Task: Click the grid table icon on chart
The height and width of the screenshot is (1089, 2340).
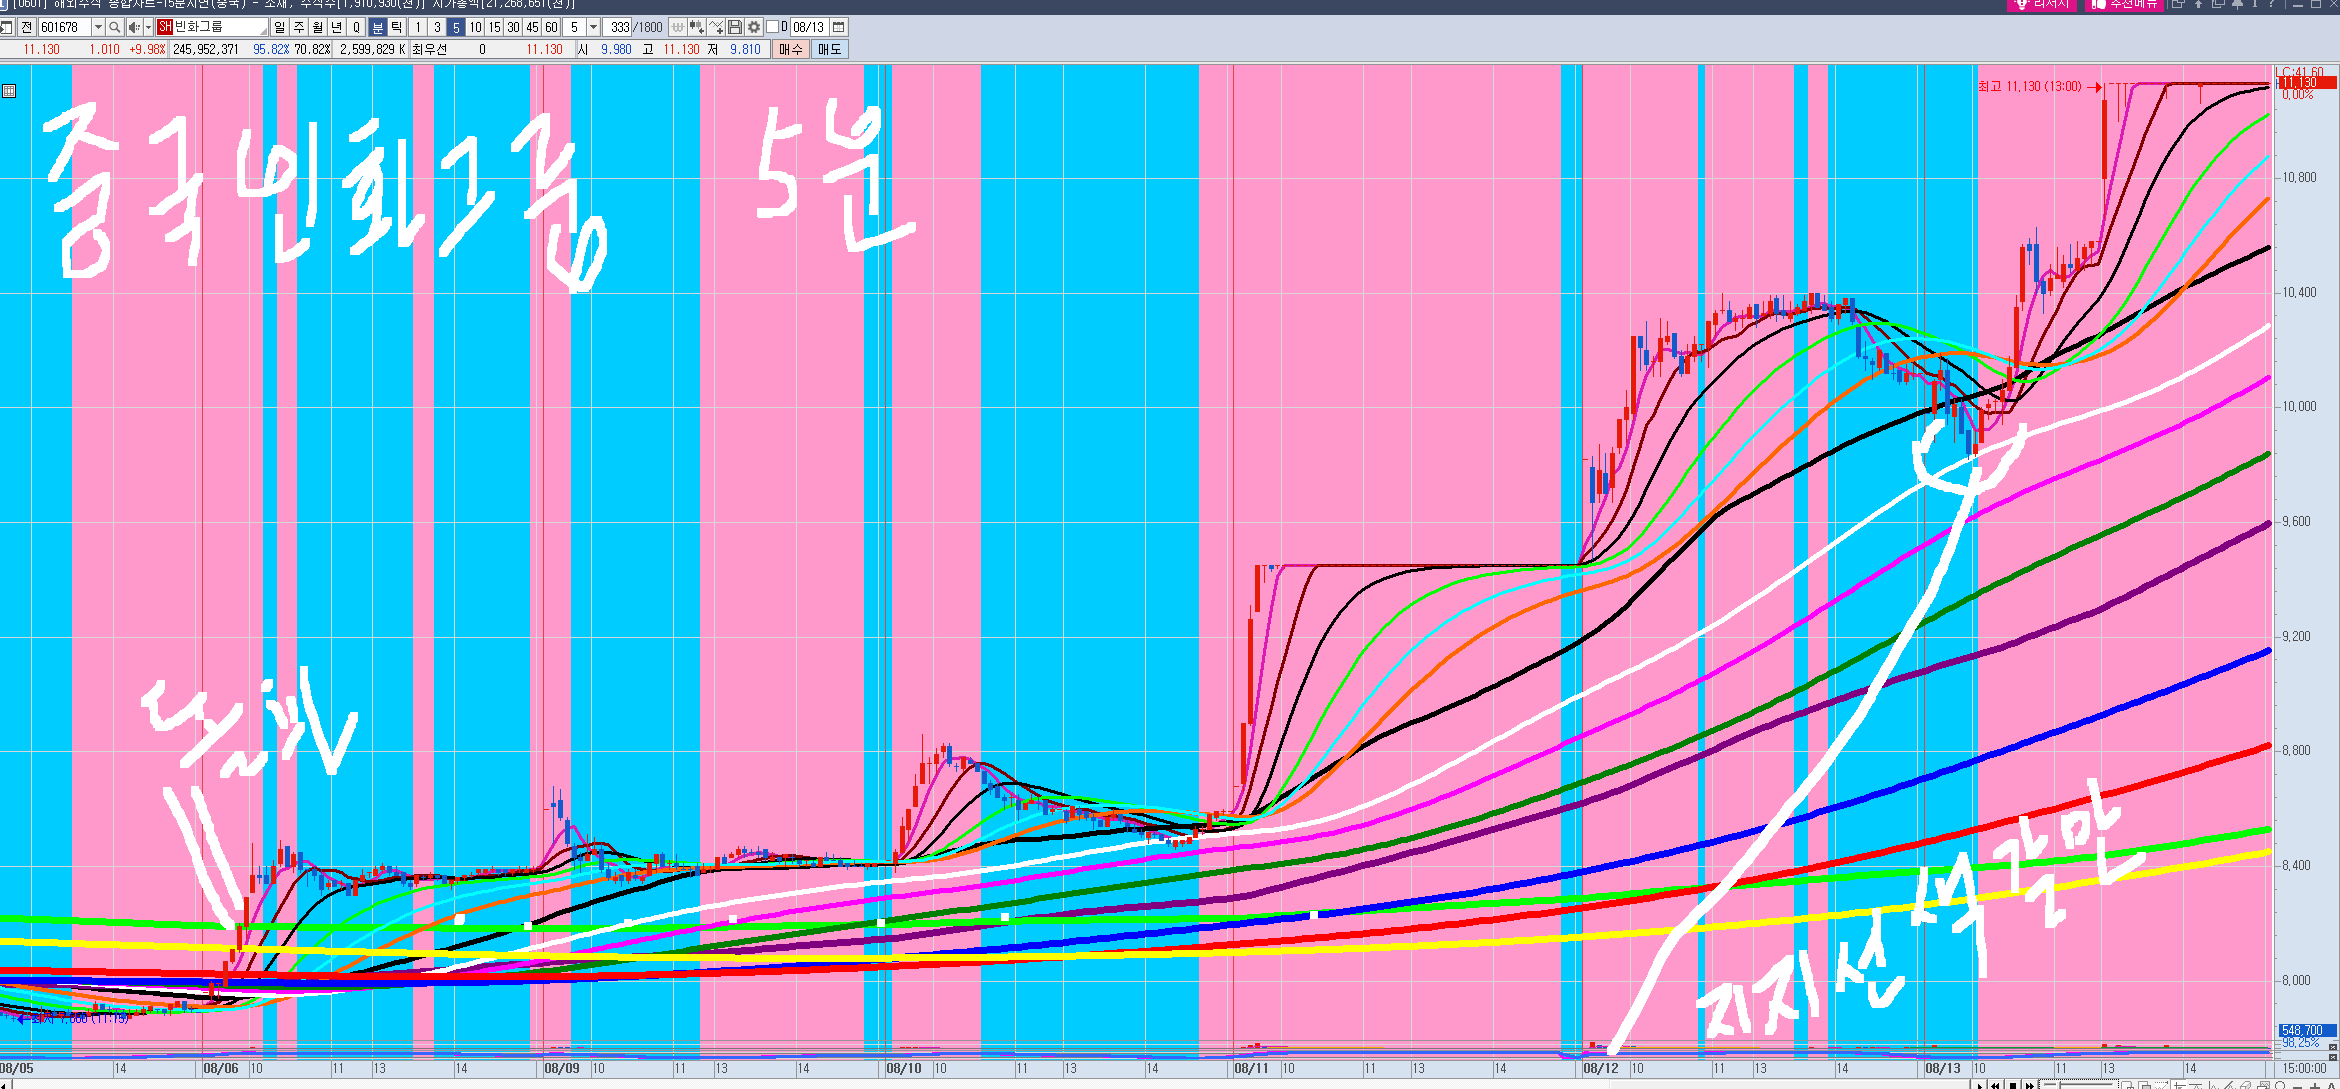Action: (x=9, y=91)
